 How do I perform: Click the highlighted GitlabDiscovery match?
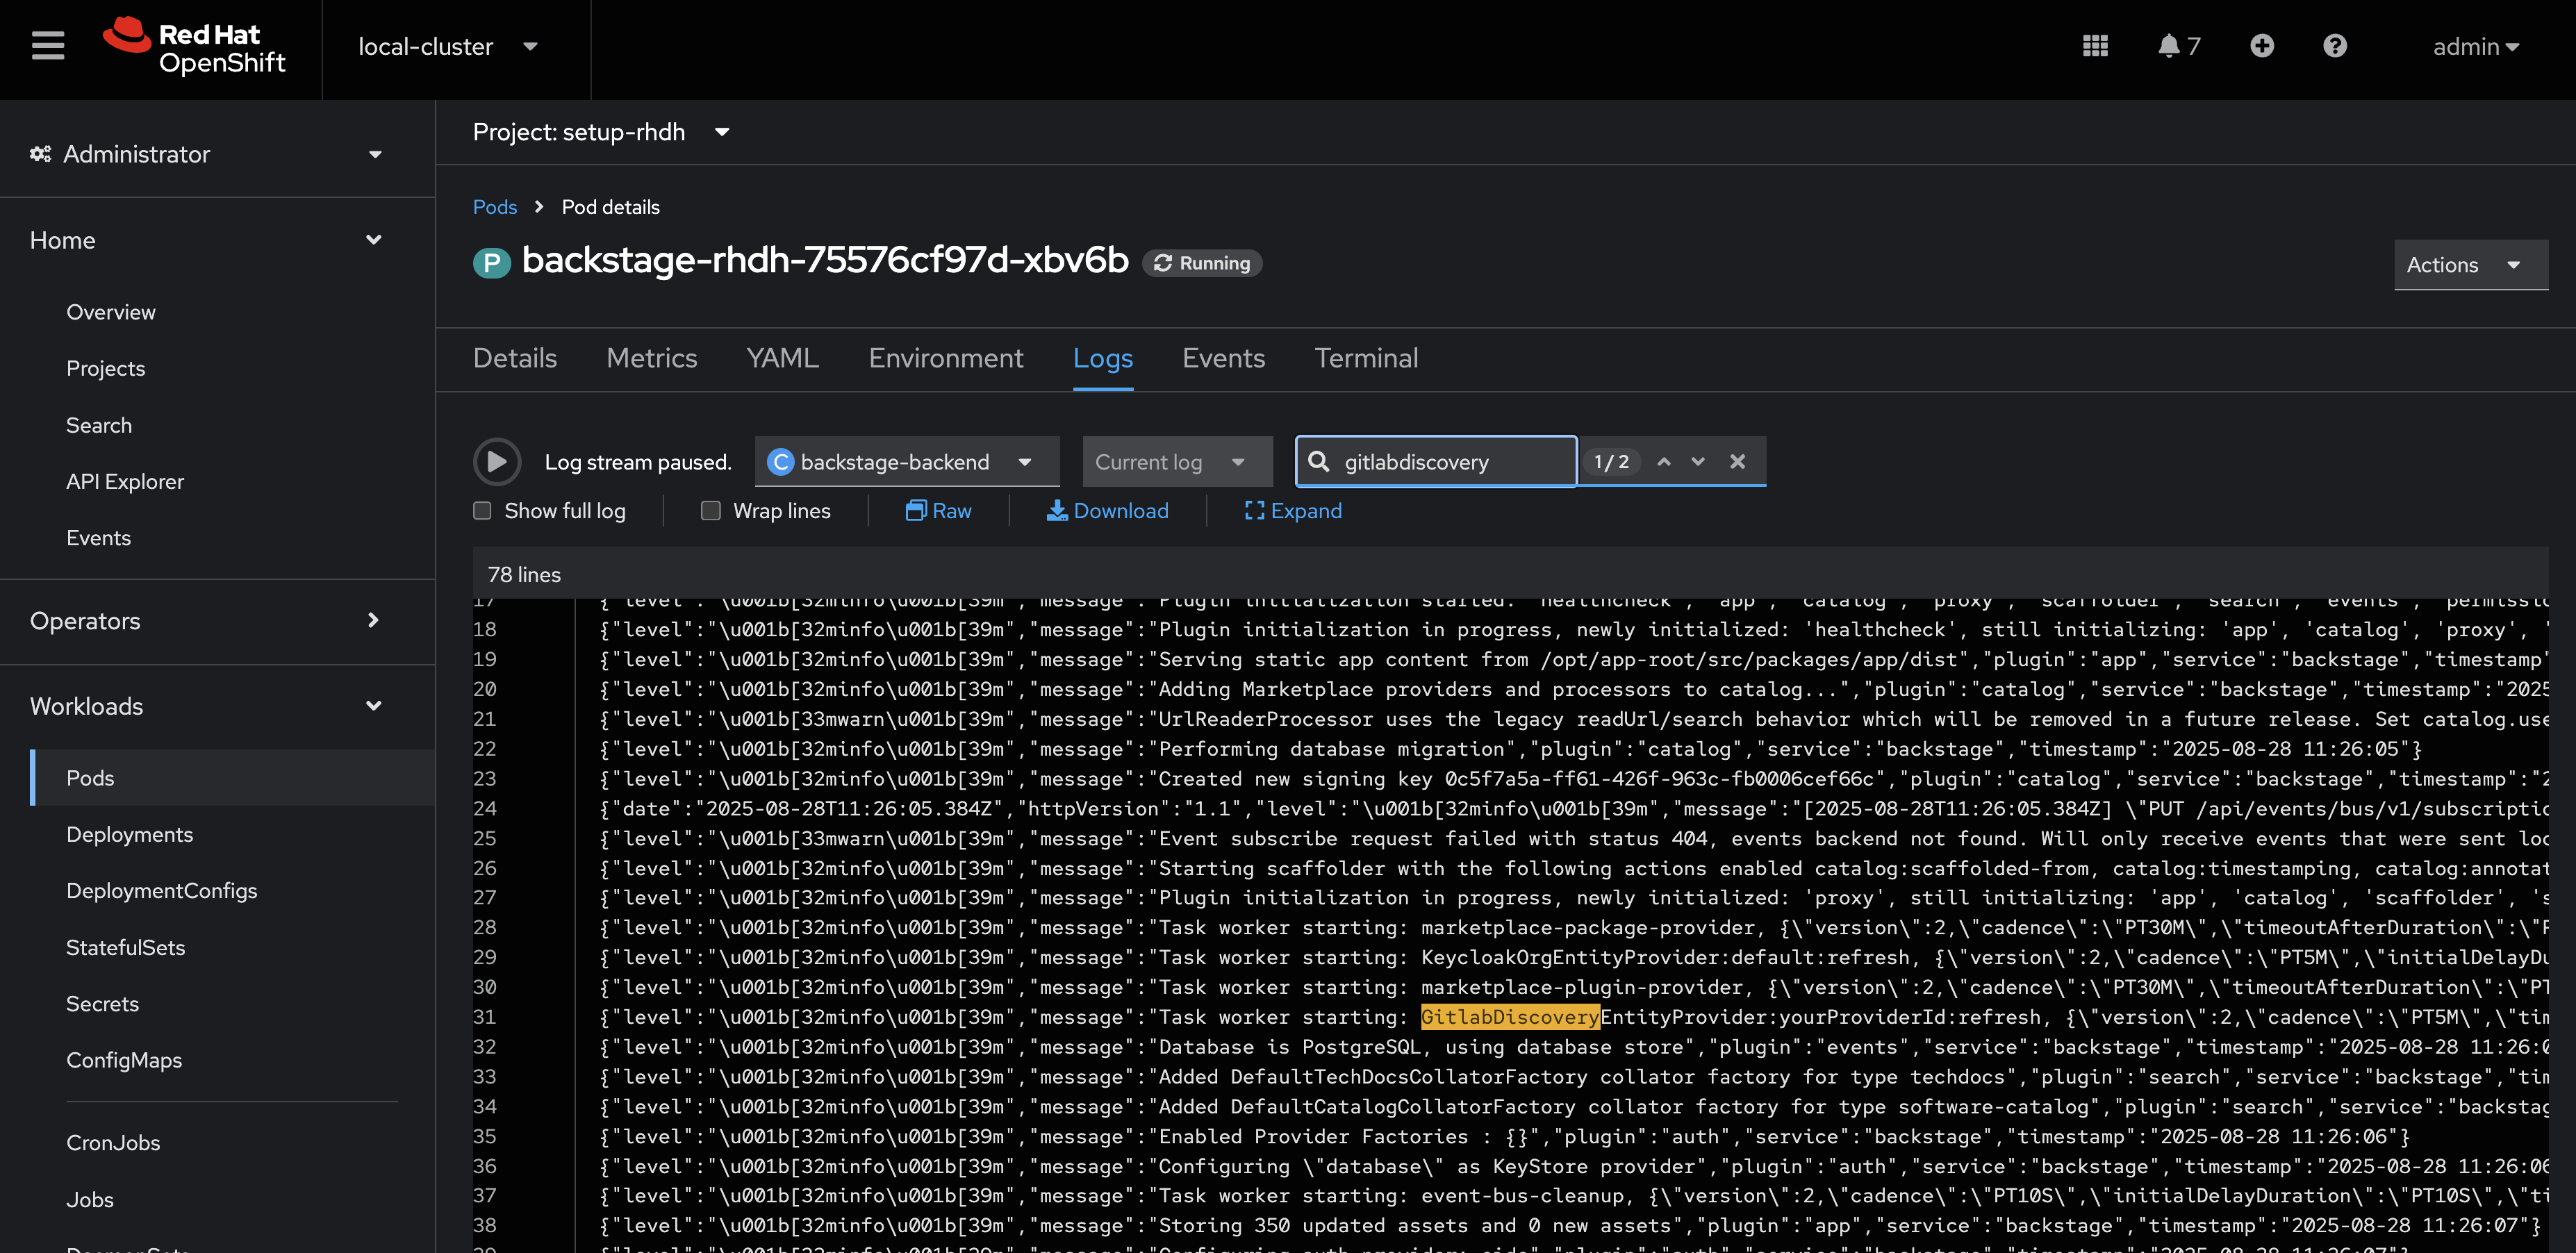(1510, 1017)
